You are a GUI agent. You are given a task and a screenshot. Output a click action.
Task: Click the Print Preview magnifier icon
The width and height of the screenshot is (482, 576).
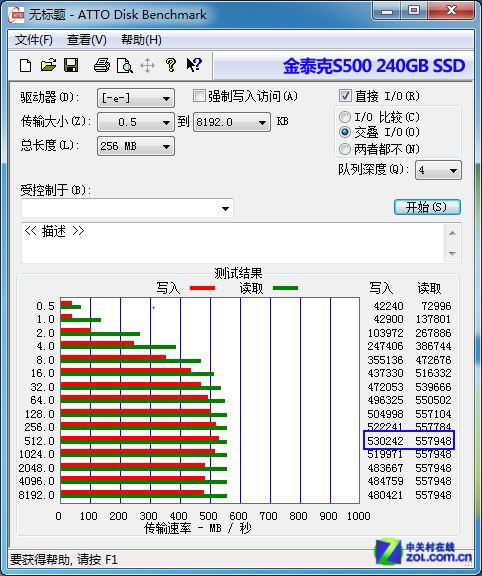(x=125, y=66)
